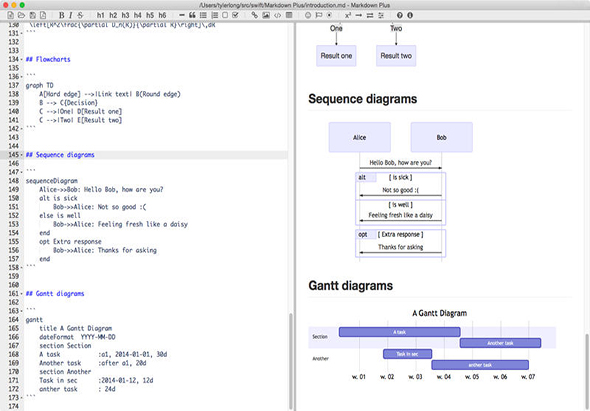
Task: Apply heading level h1
Action: [100, 15]
